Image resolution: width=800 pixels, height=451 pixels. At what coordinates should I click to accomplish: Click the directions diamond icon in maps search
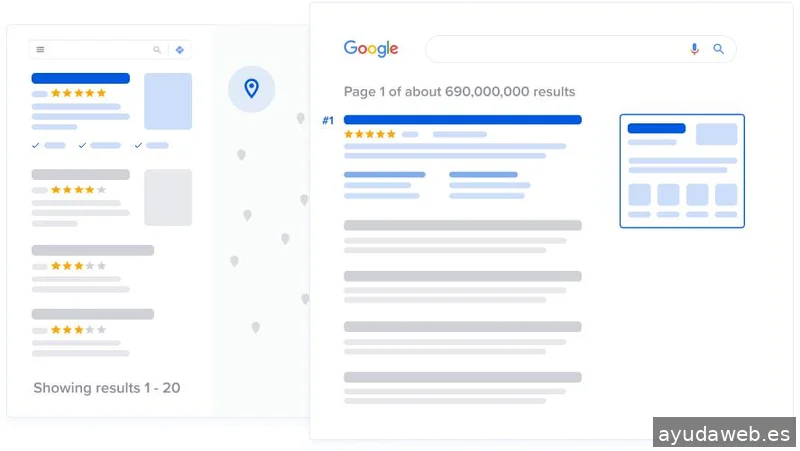point(180,49)
